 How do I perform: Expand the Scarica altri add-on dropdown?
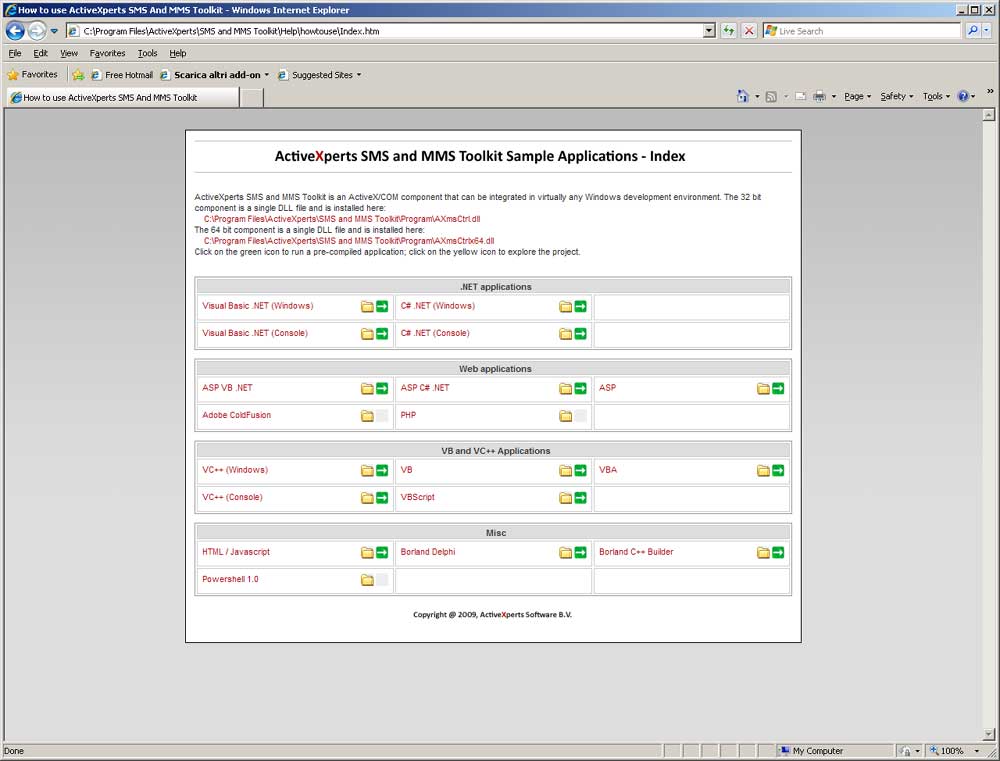coord(267,75)
